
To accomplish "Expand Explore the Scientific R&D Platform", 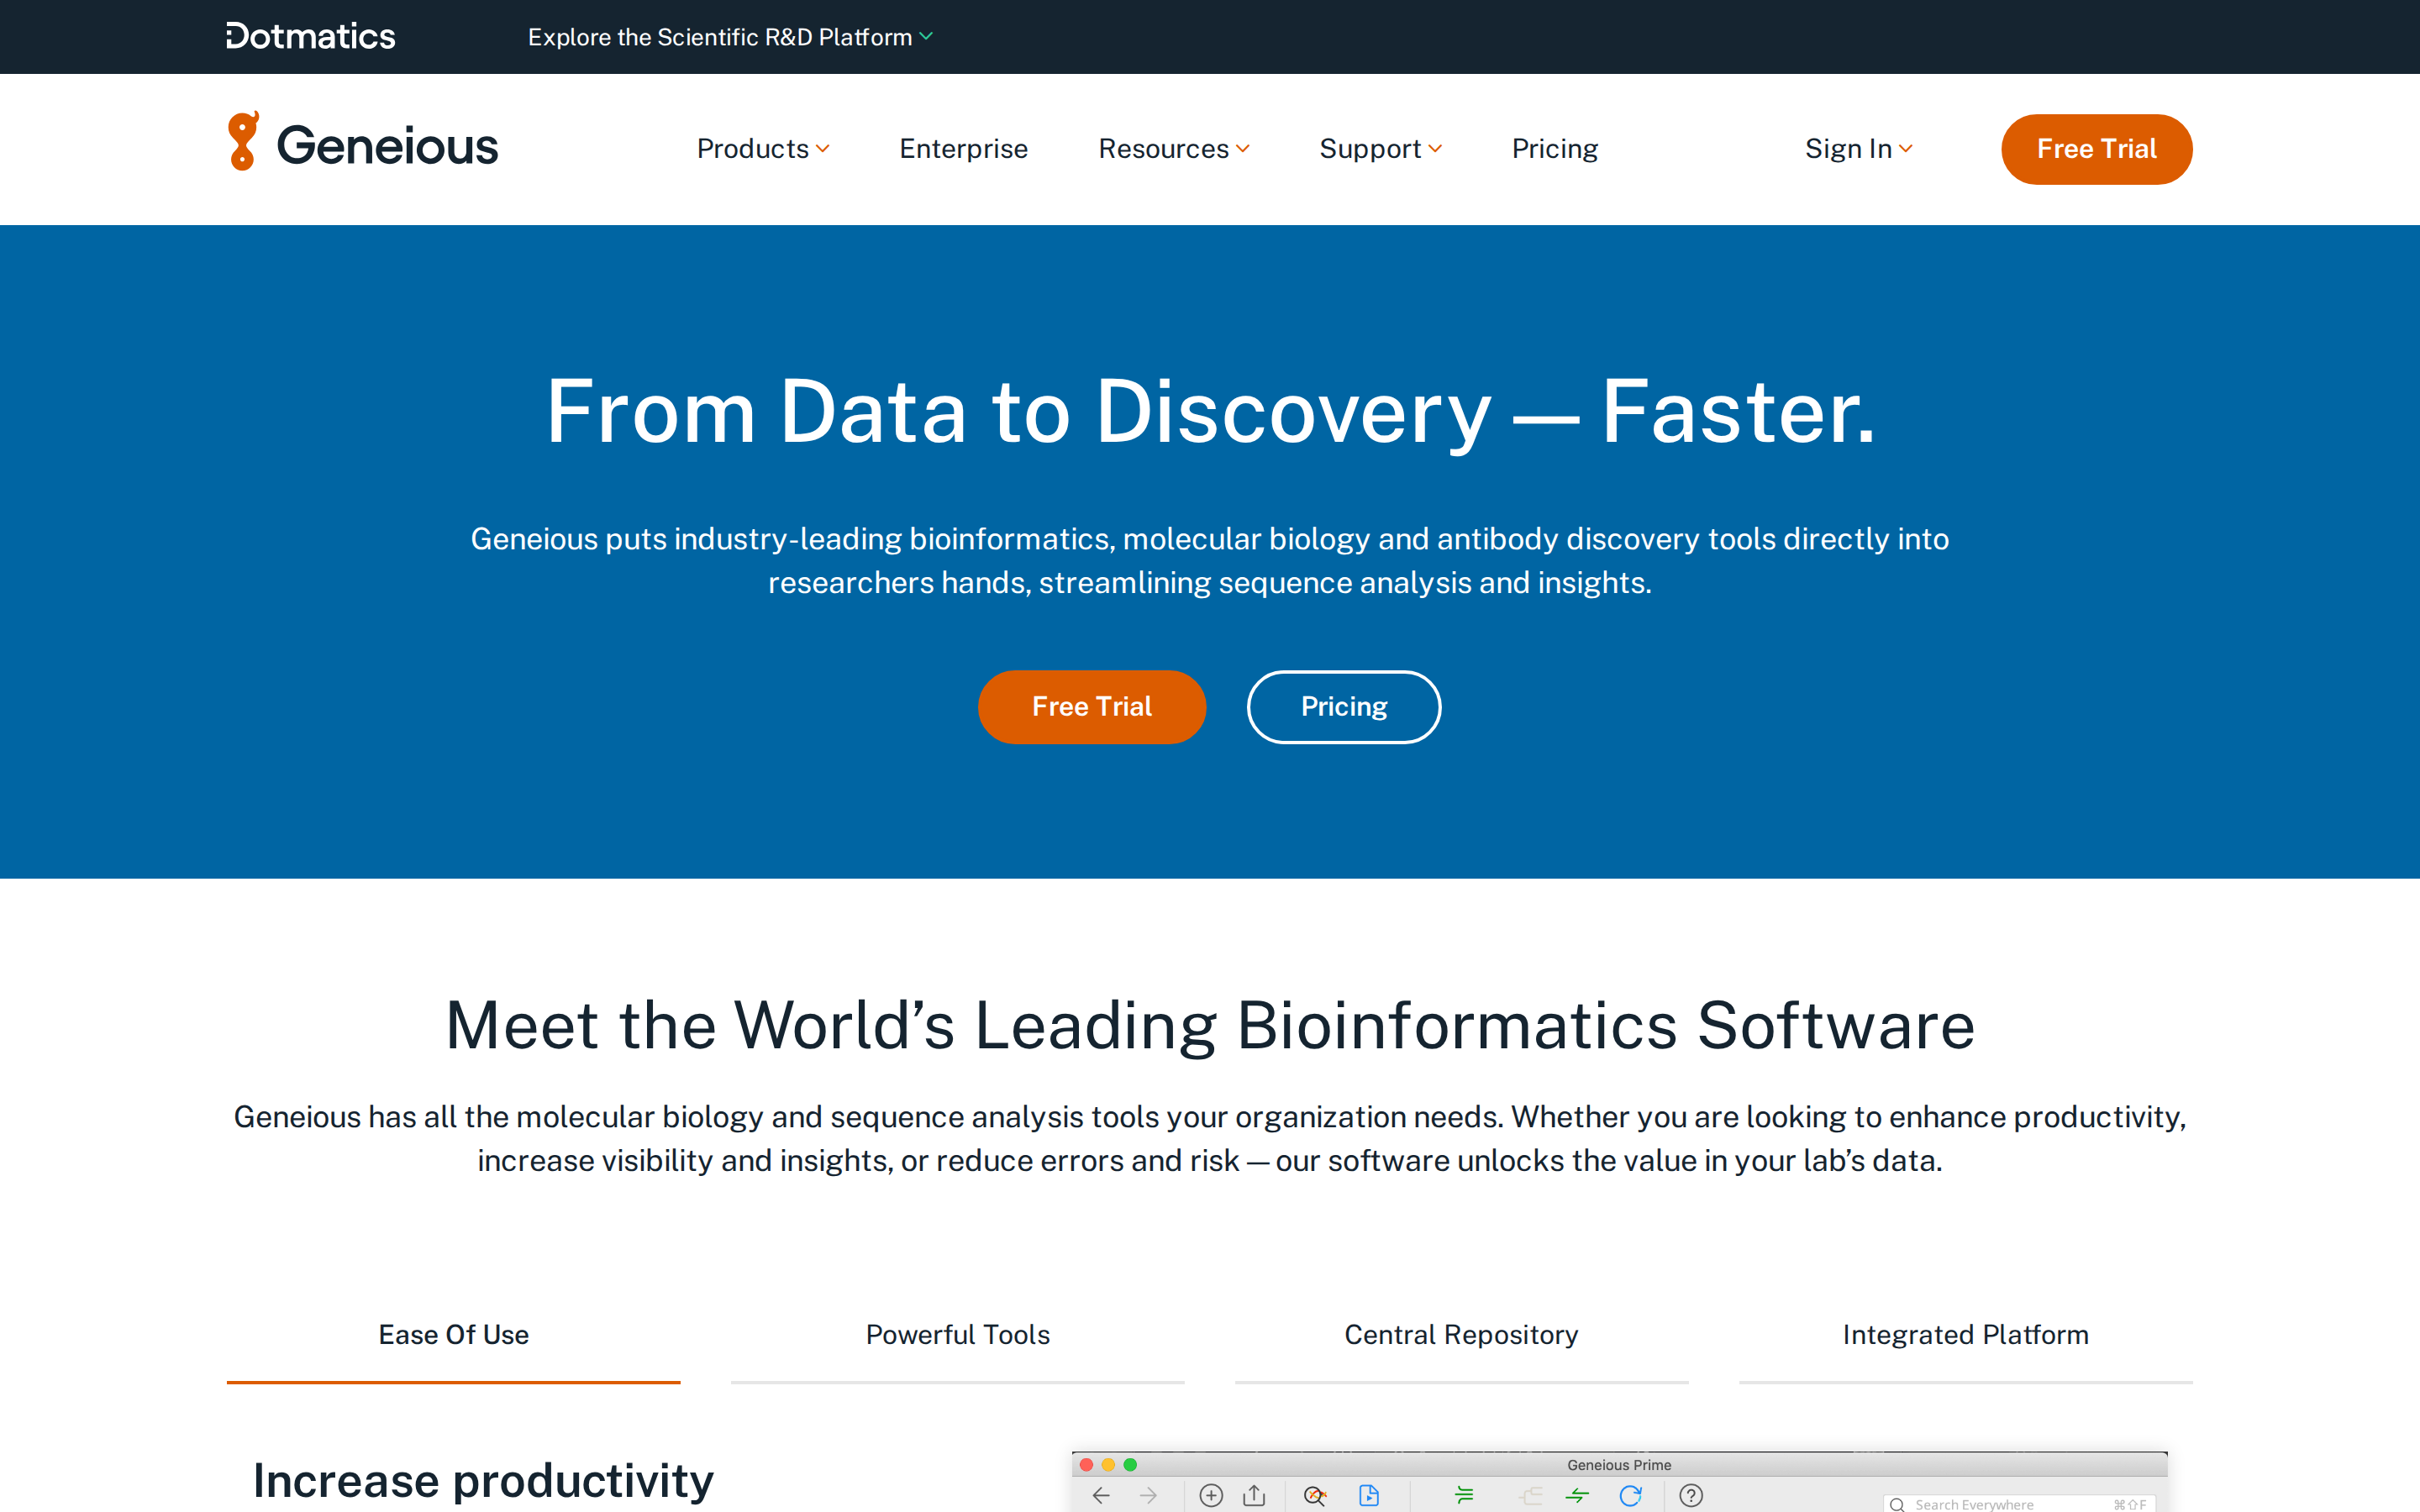I will [x=730, y=37].
